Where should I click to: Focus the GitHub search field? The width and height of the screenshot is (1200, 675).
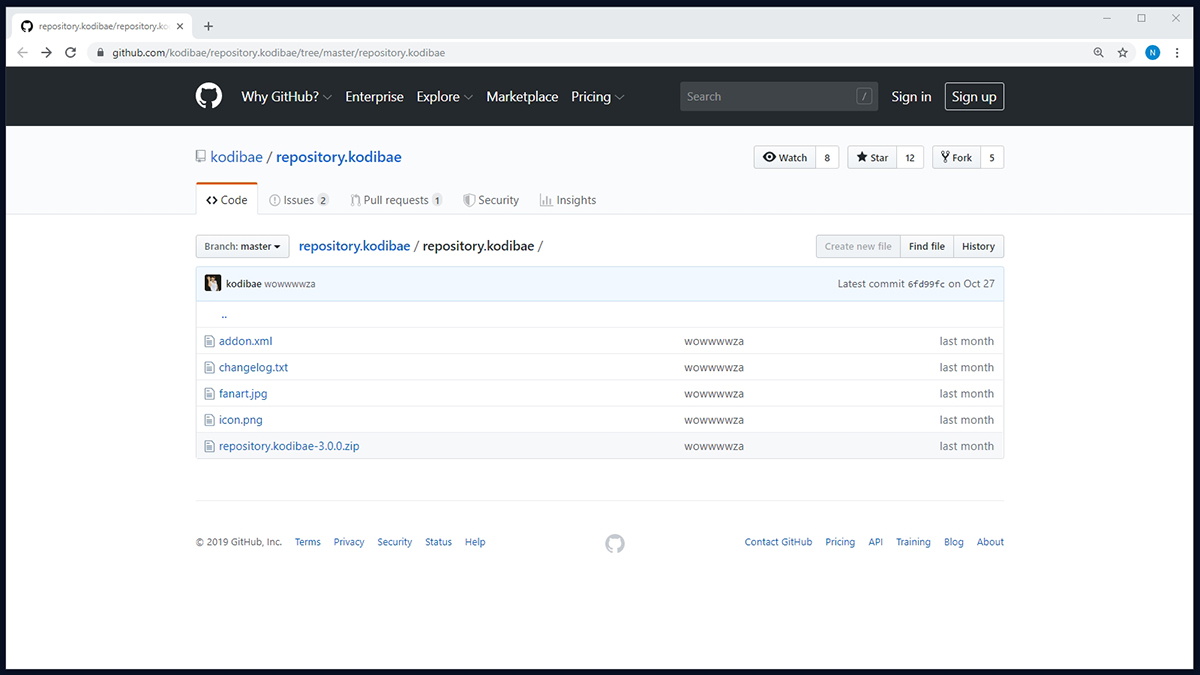point(779,97)
